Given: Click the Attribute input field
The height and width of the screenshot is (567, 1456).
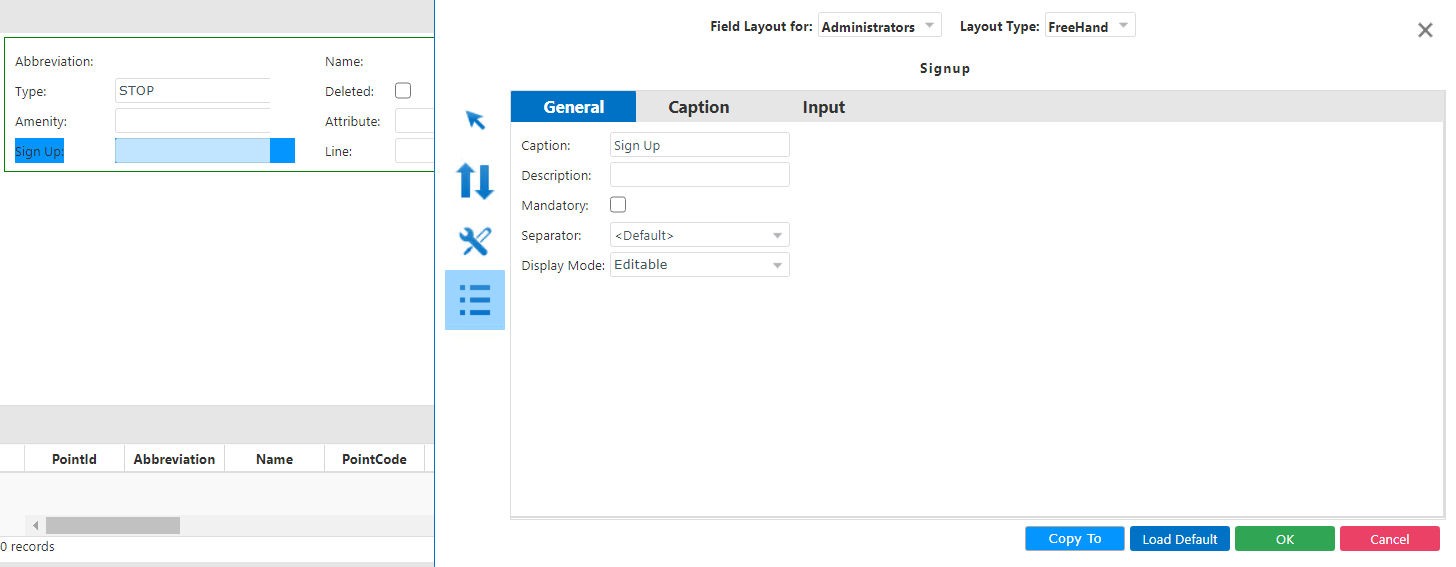Looking at the screenshot, I should (x=414, y=121).
